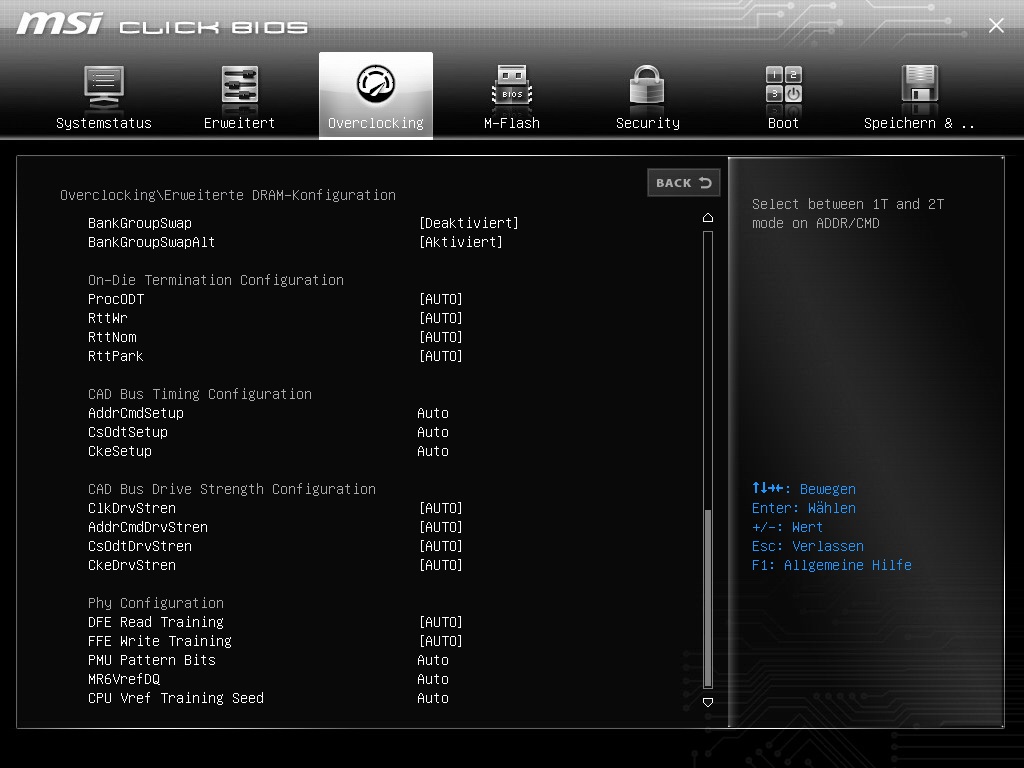The height and width of the screenshot is (768, 1024).
Task: Close the BIOS with the X icon
Action: (996, 25)
